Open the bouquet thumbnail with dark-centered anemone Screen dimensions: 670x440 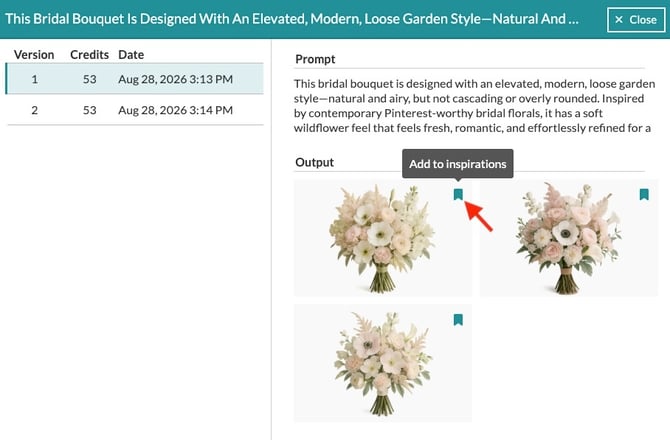569,238
